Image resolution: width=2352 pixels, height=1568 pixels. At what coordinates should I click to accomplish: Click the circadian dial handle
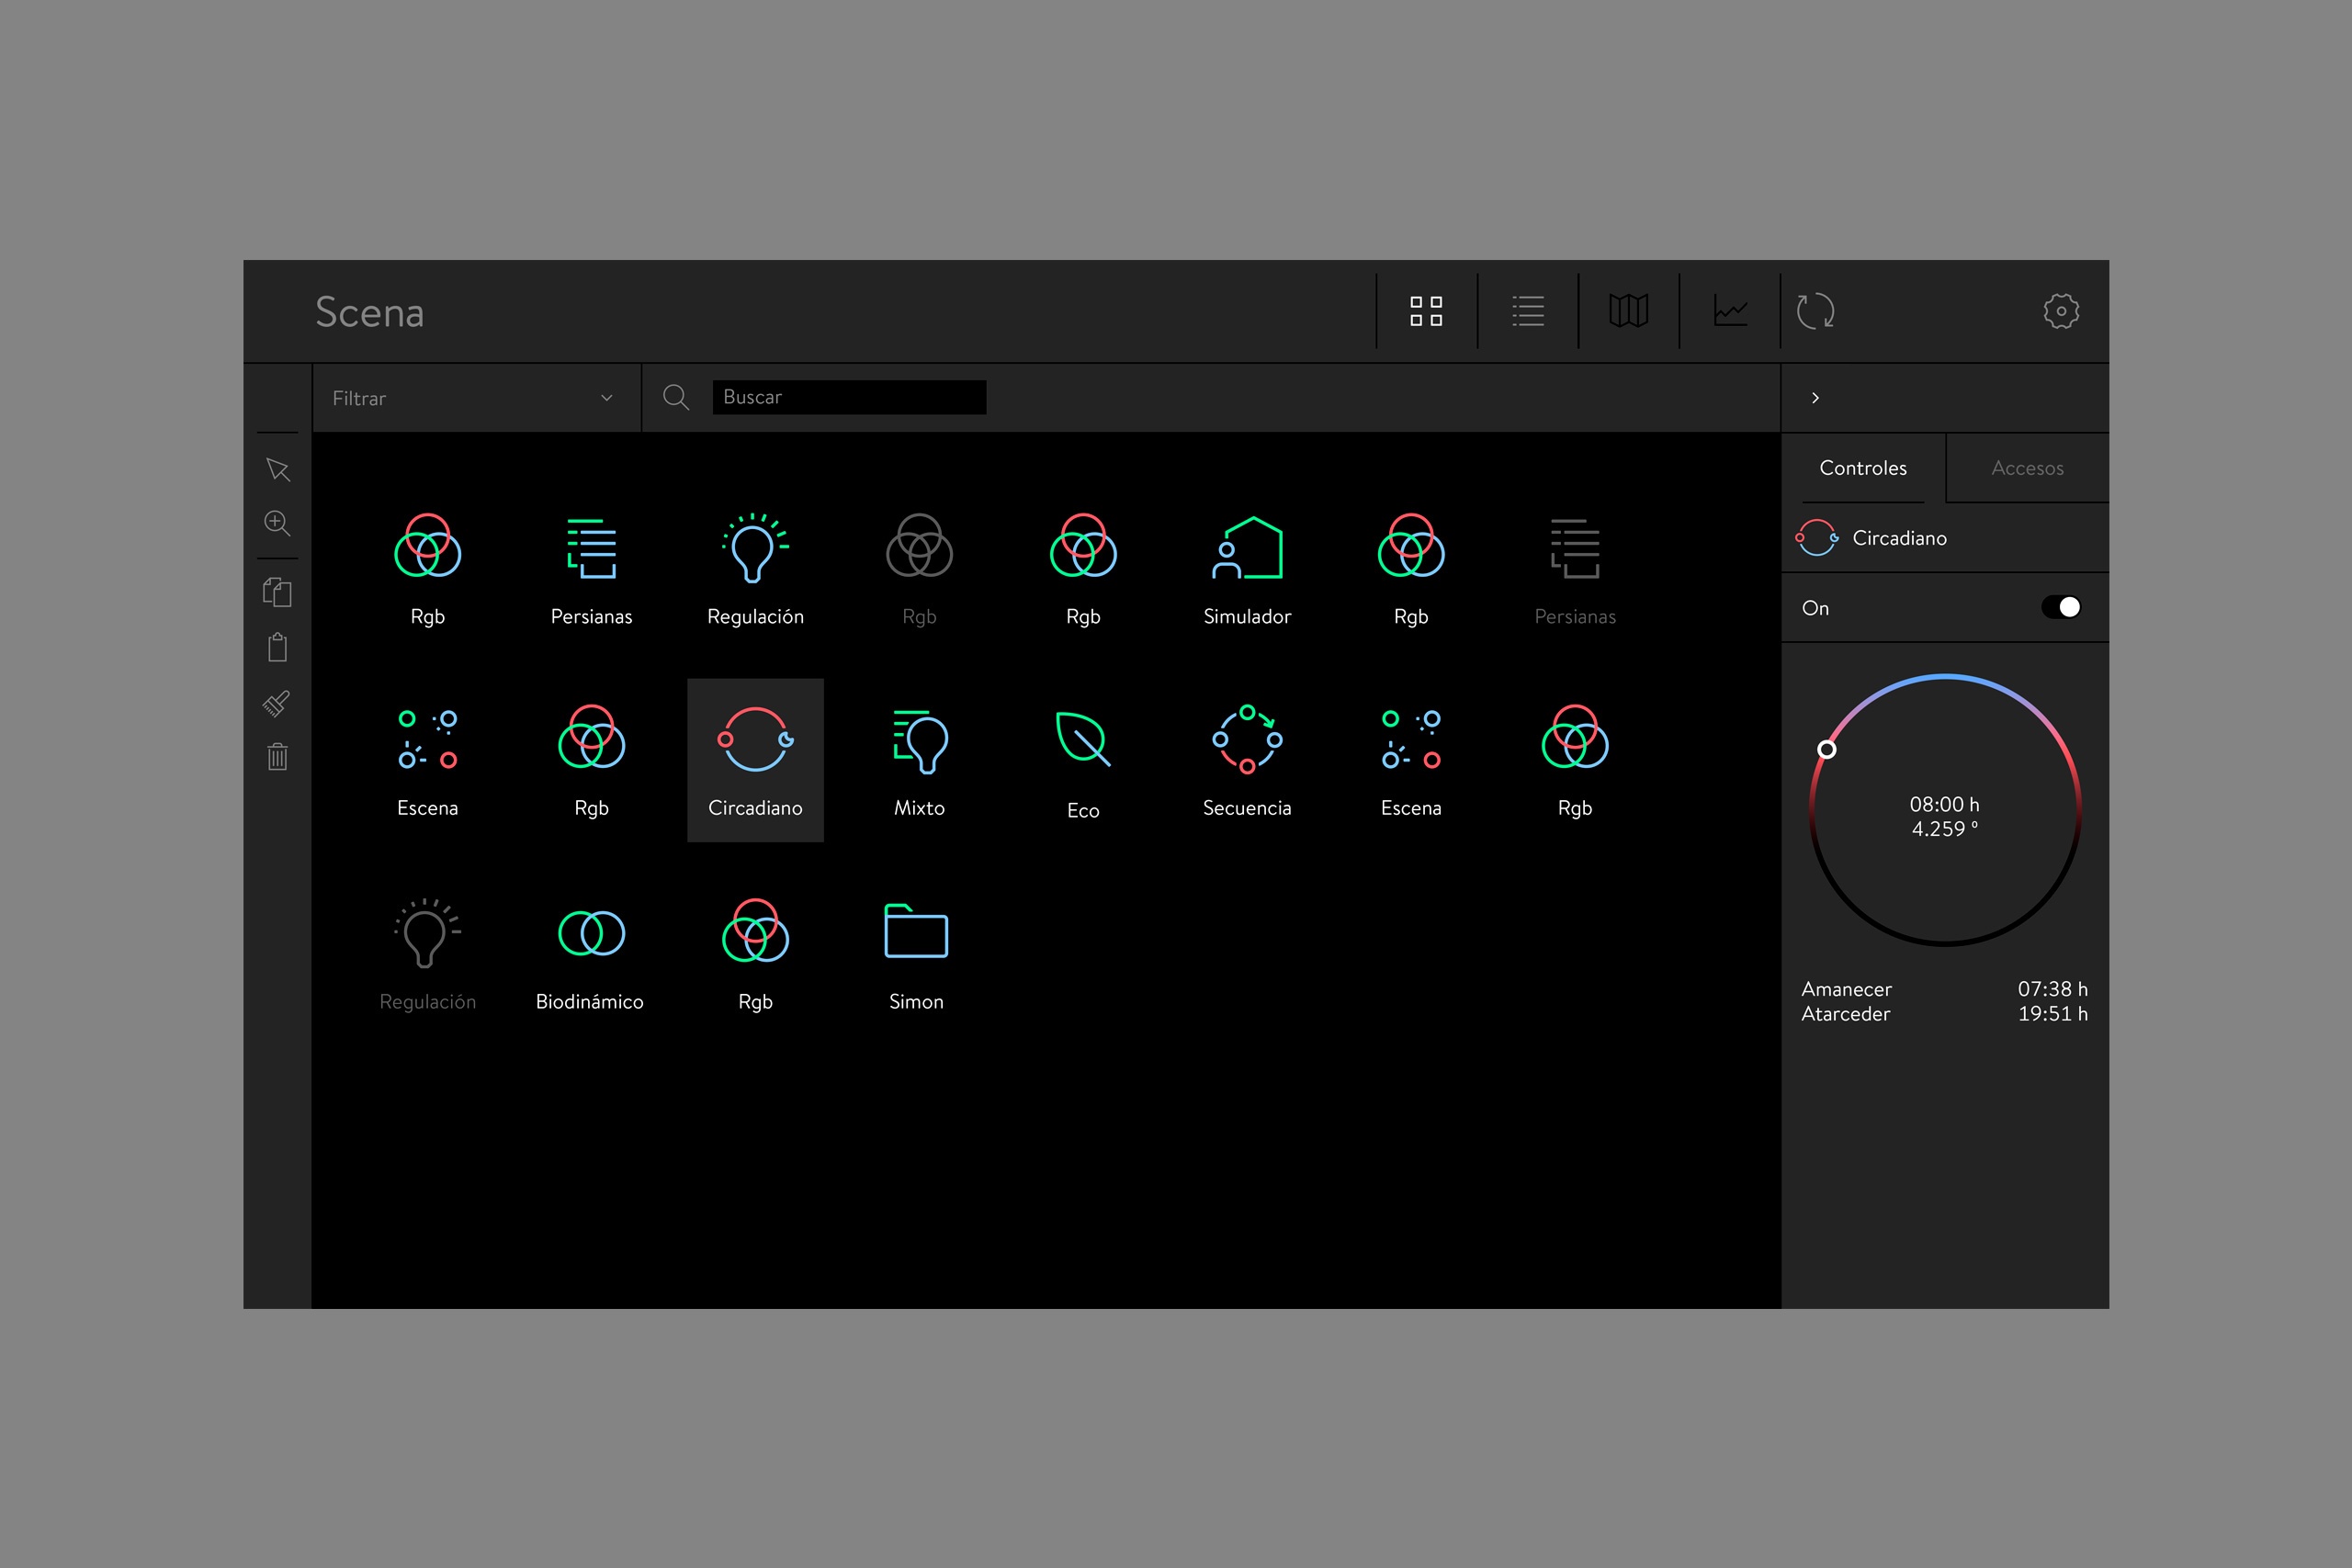tap(1827, 750)
